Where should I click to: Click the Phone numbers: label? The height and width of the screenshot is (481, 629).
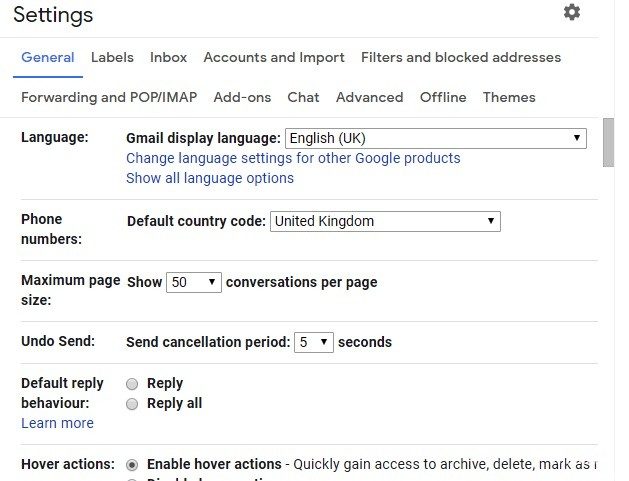click(x=51, y=229)
